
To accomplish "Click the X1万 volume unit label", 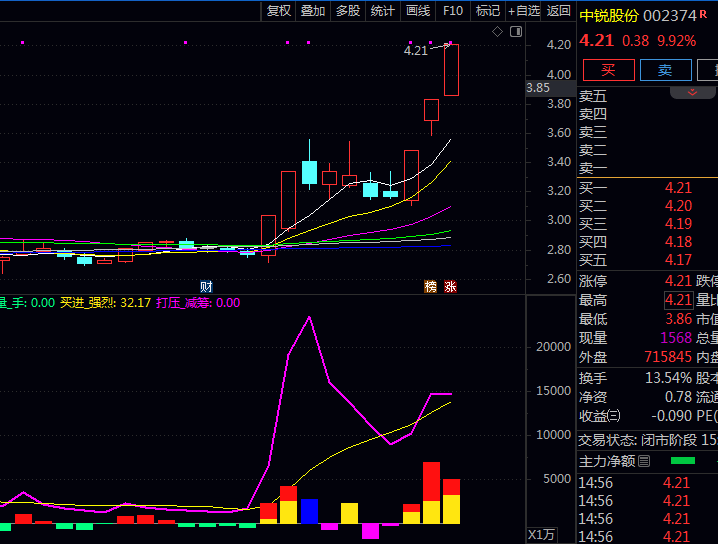I will (542, 534).
